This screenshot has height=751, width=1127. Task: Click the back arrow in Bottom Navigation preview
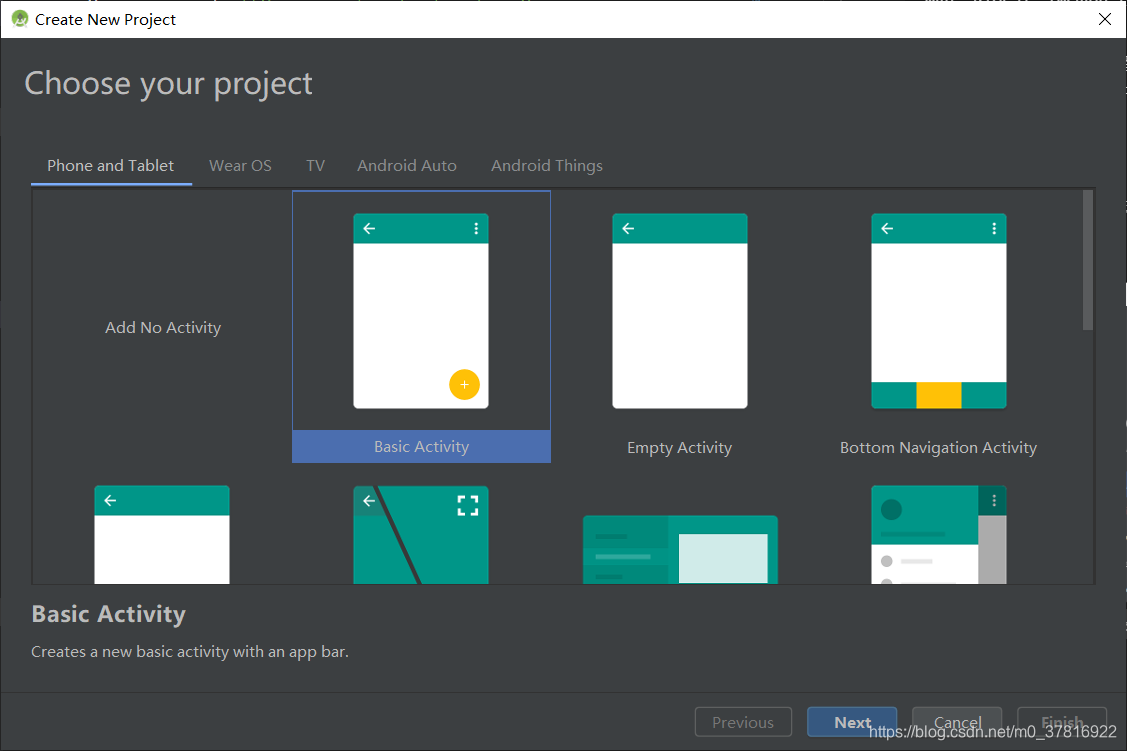[887, 229]
